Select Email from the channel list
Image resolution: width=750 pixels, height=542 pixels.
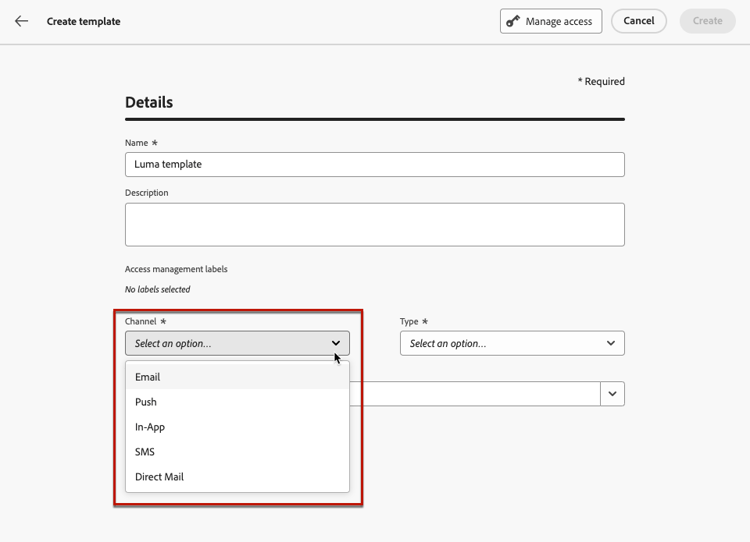coord(148,377)
